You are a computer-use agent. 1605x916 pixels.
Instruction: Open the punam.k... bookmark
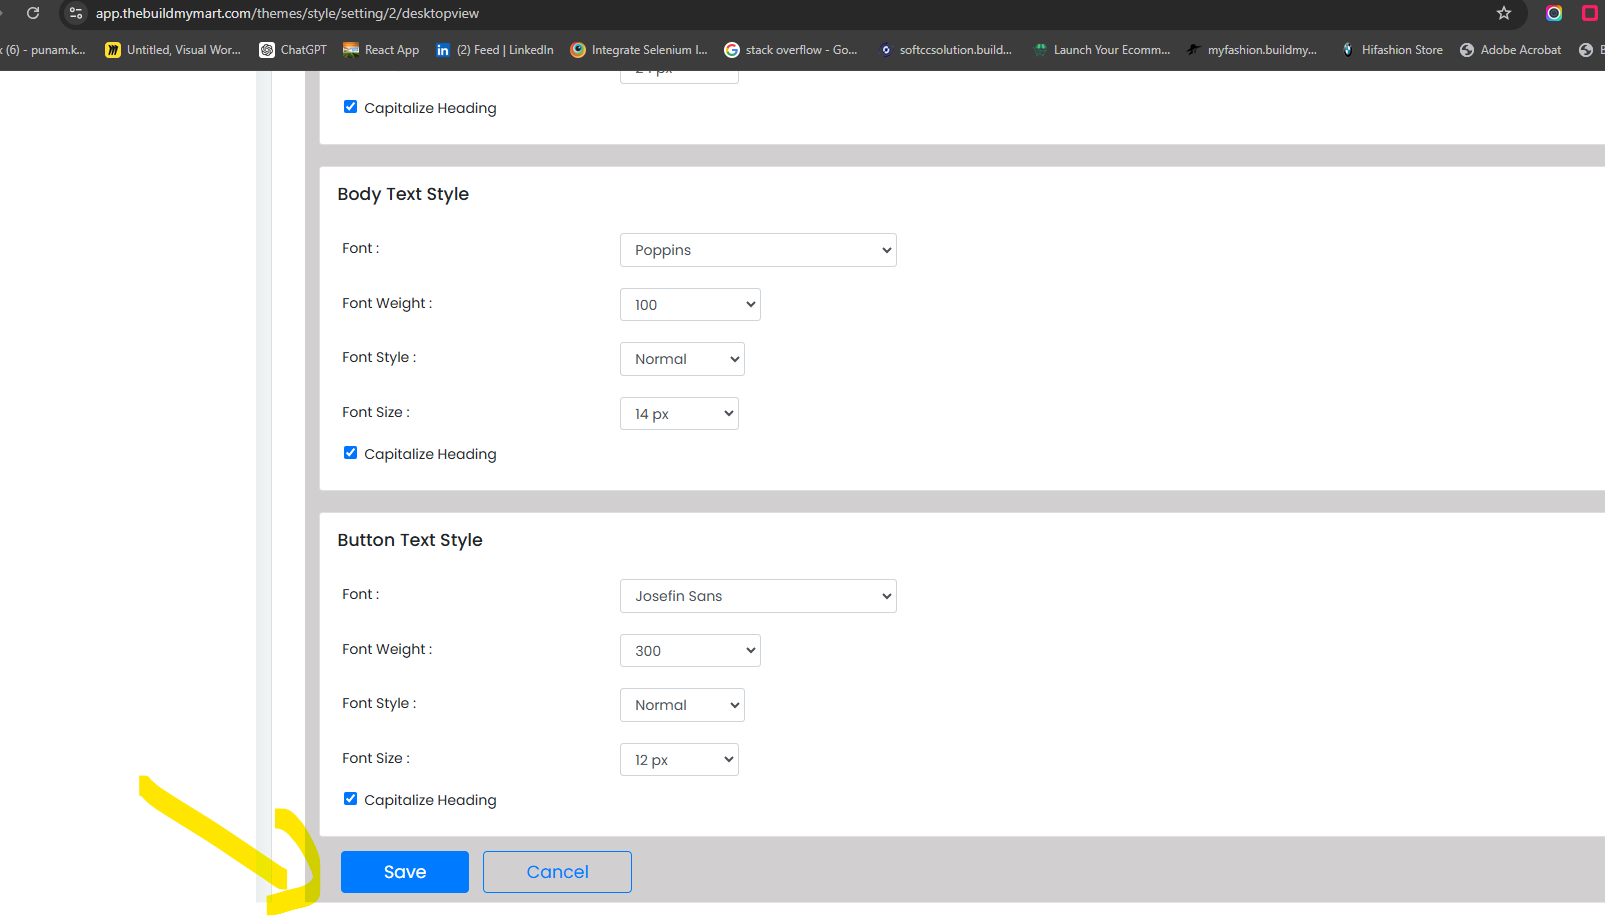[43, 50]
